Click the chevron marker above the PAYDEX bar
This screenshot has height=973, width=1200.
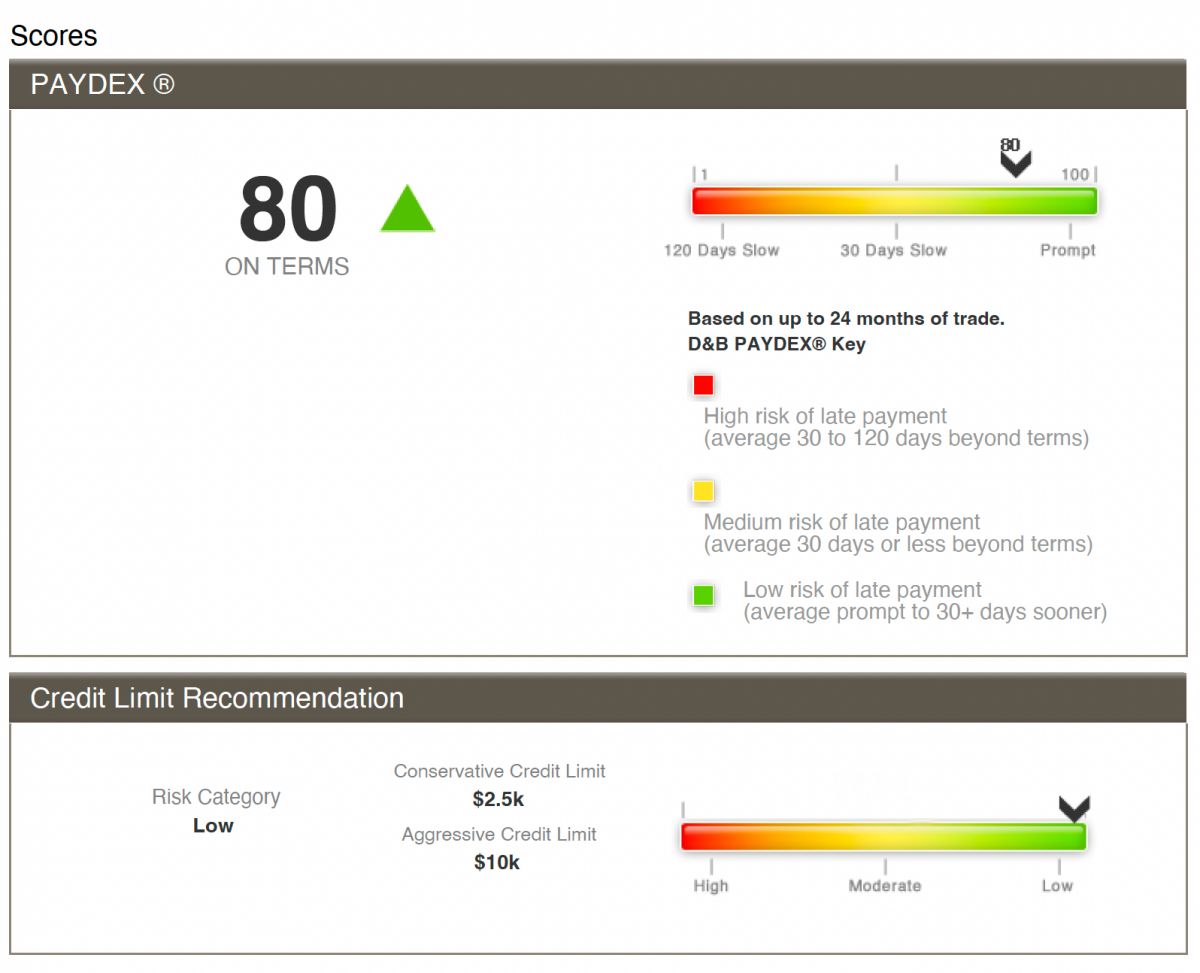(x=1015, y=165)
